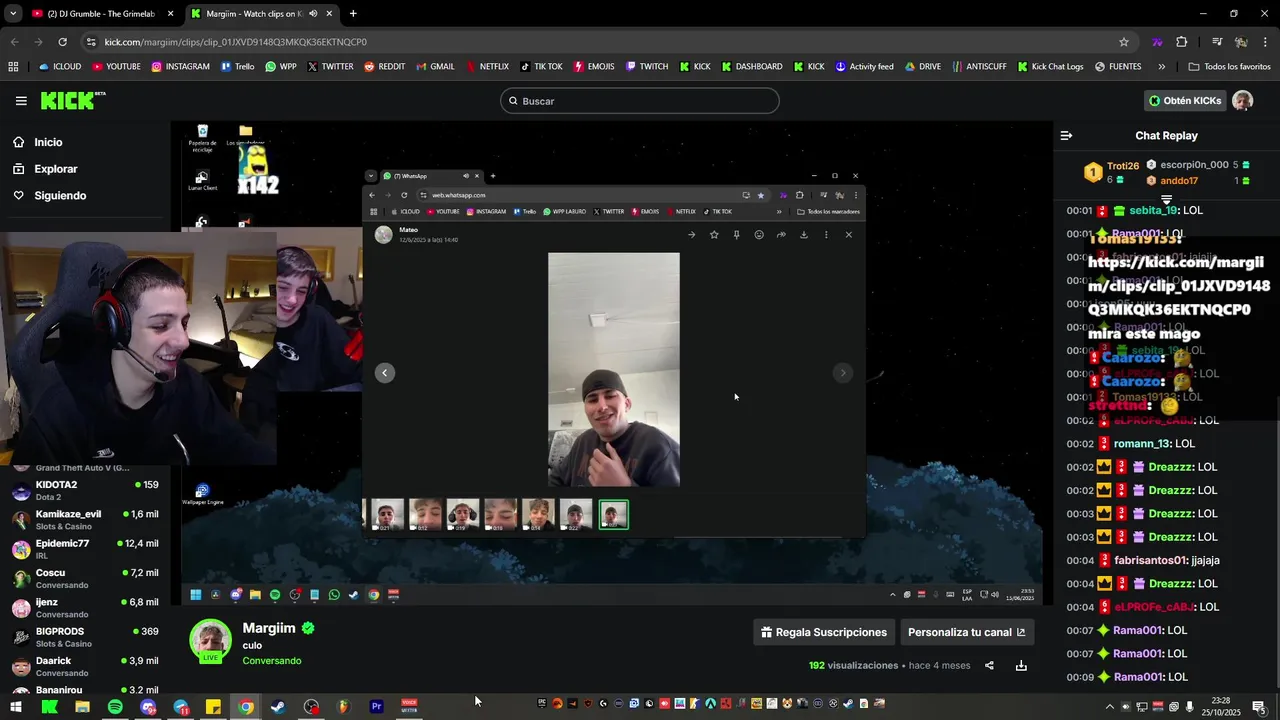
Task: Open a new browser tab
Action: [353, 14]
